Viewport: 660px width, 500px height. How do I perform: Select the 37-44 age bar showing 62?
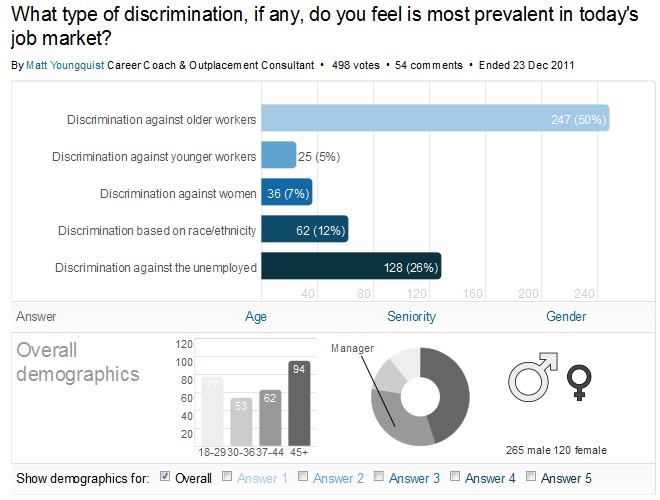click(270, 418)
